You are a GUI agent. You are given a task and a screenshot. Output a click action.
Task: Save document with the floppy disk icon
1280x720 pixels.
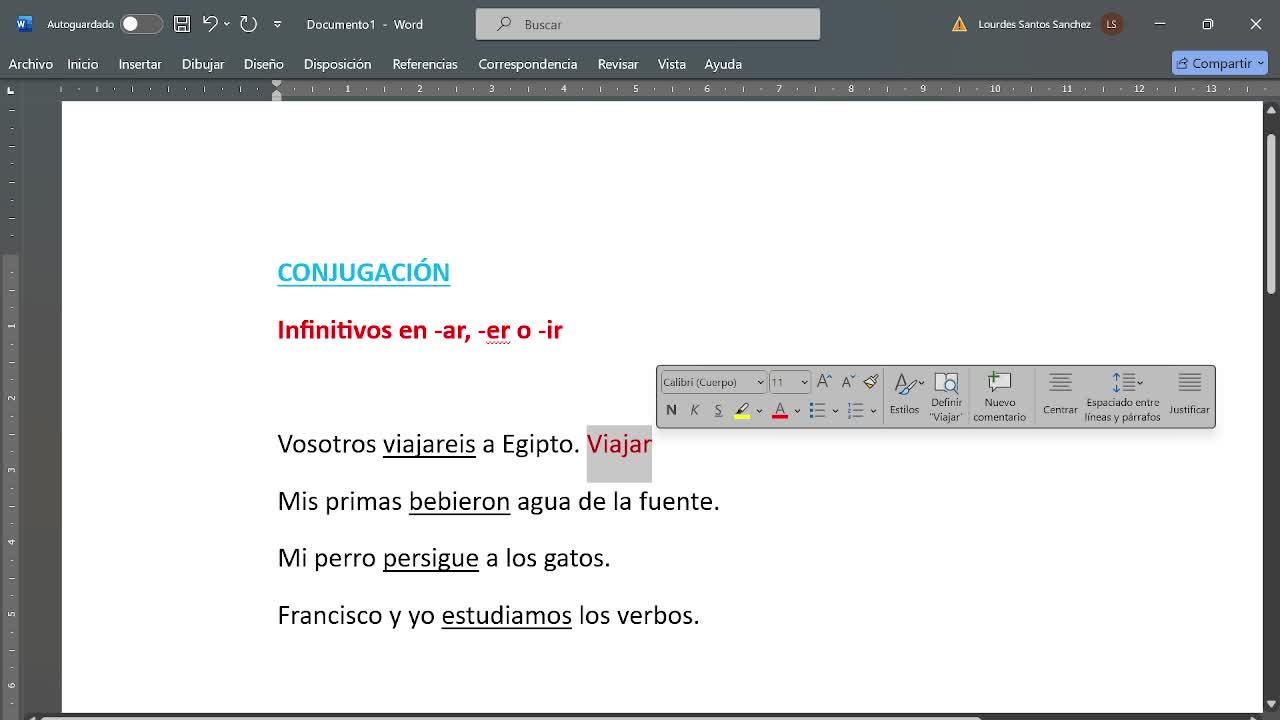pyautogui.click(x=181, y=24)
